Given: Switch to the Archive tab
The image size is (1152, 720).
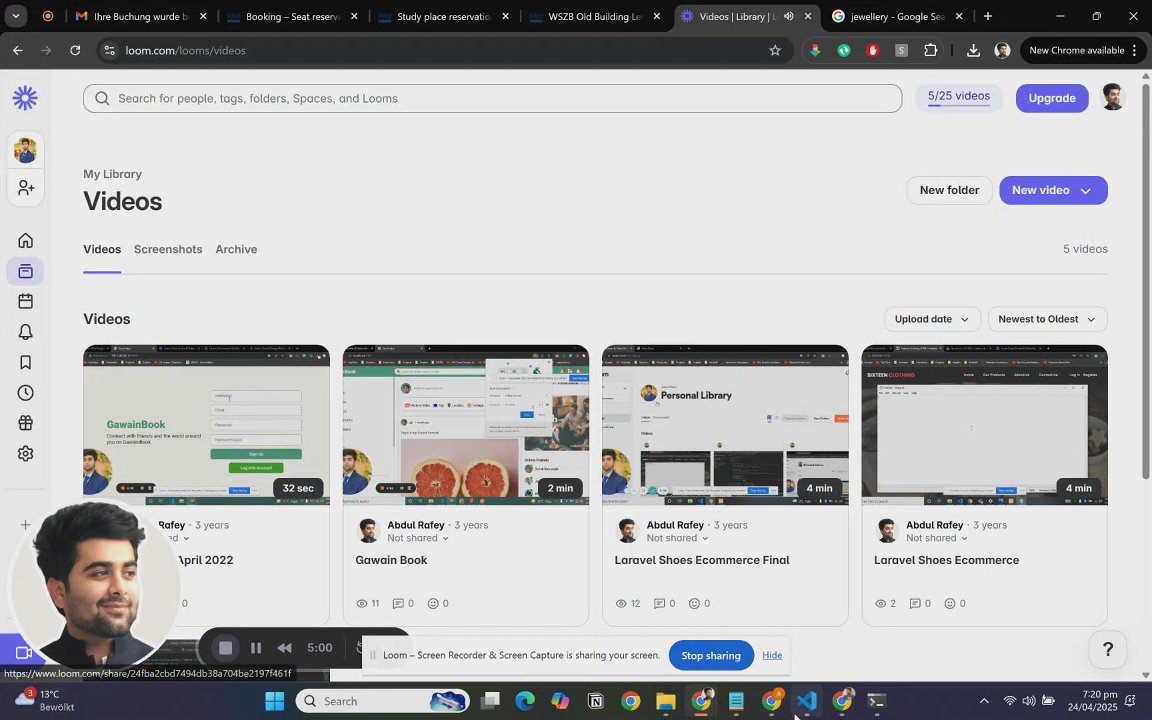Looking at the screenshot, I should 236,250.
